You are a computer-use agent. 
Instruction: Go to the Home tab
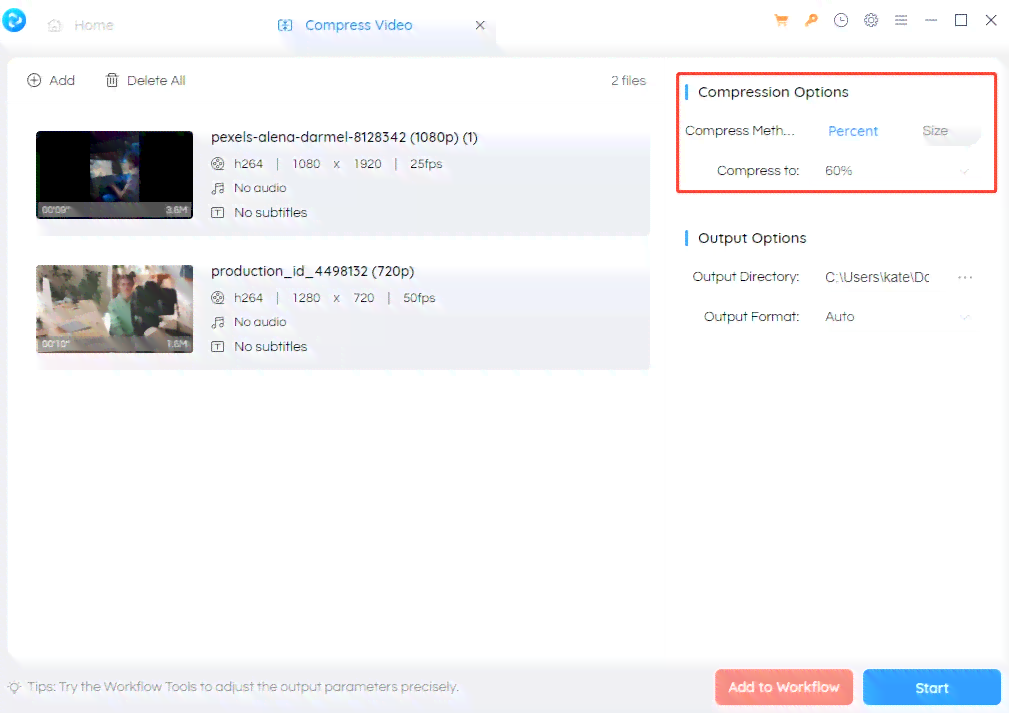81,25
